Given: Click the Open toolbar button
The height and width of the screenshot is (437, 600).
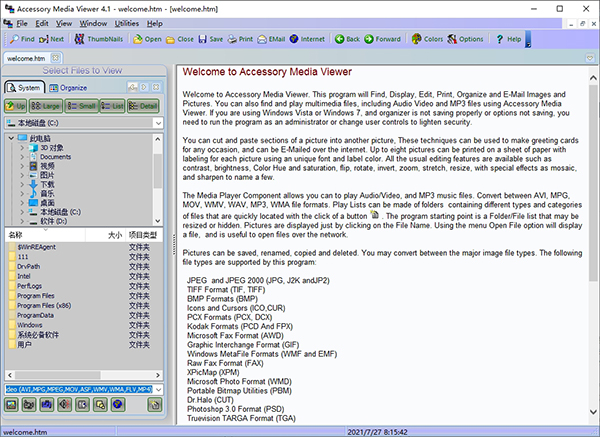Looking at the screenshot, I should [x=147, y=39].
